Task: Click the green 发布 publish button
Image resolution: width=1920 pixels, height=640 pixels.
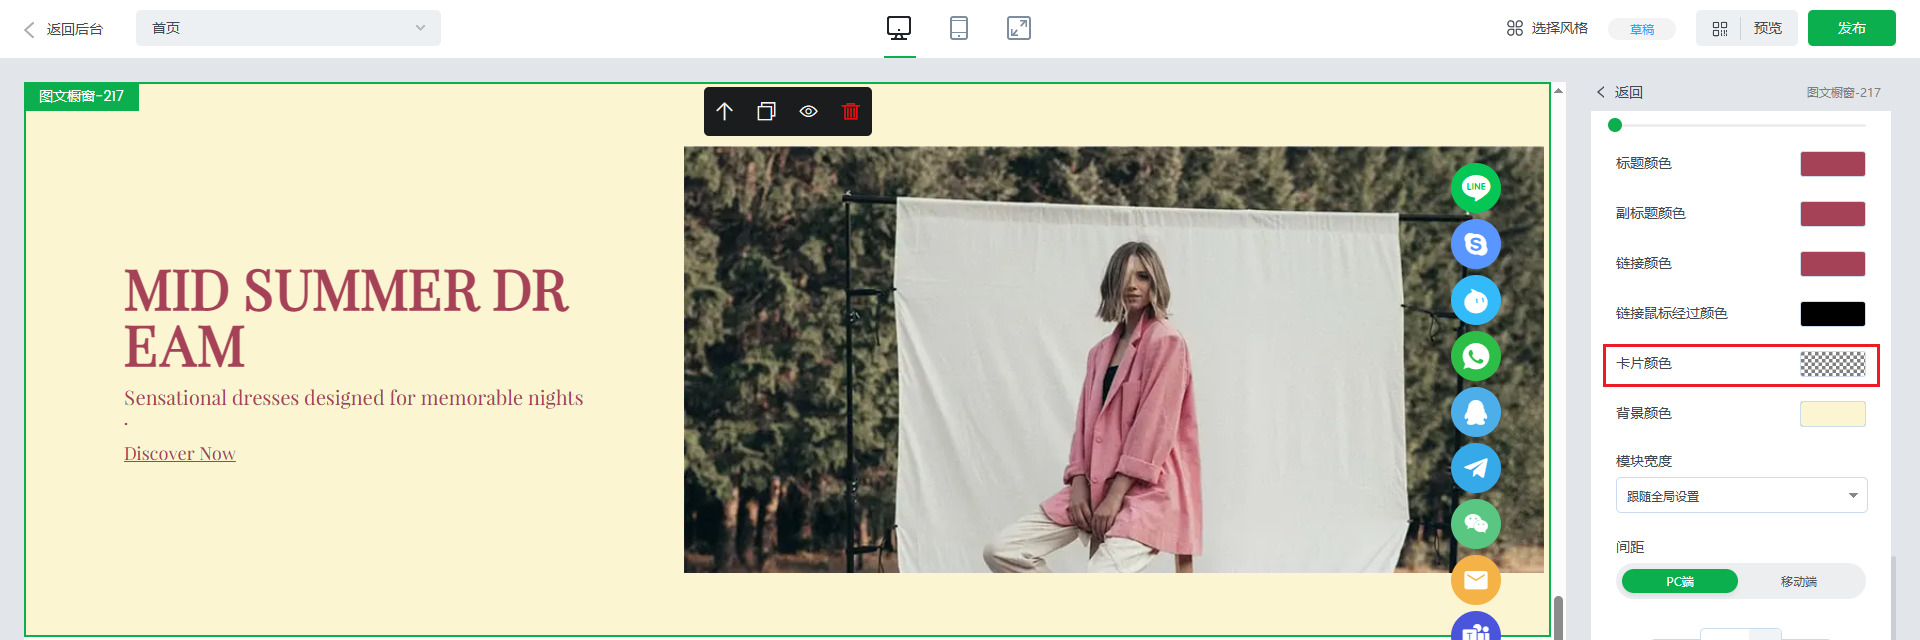Action: (1851, 28)
